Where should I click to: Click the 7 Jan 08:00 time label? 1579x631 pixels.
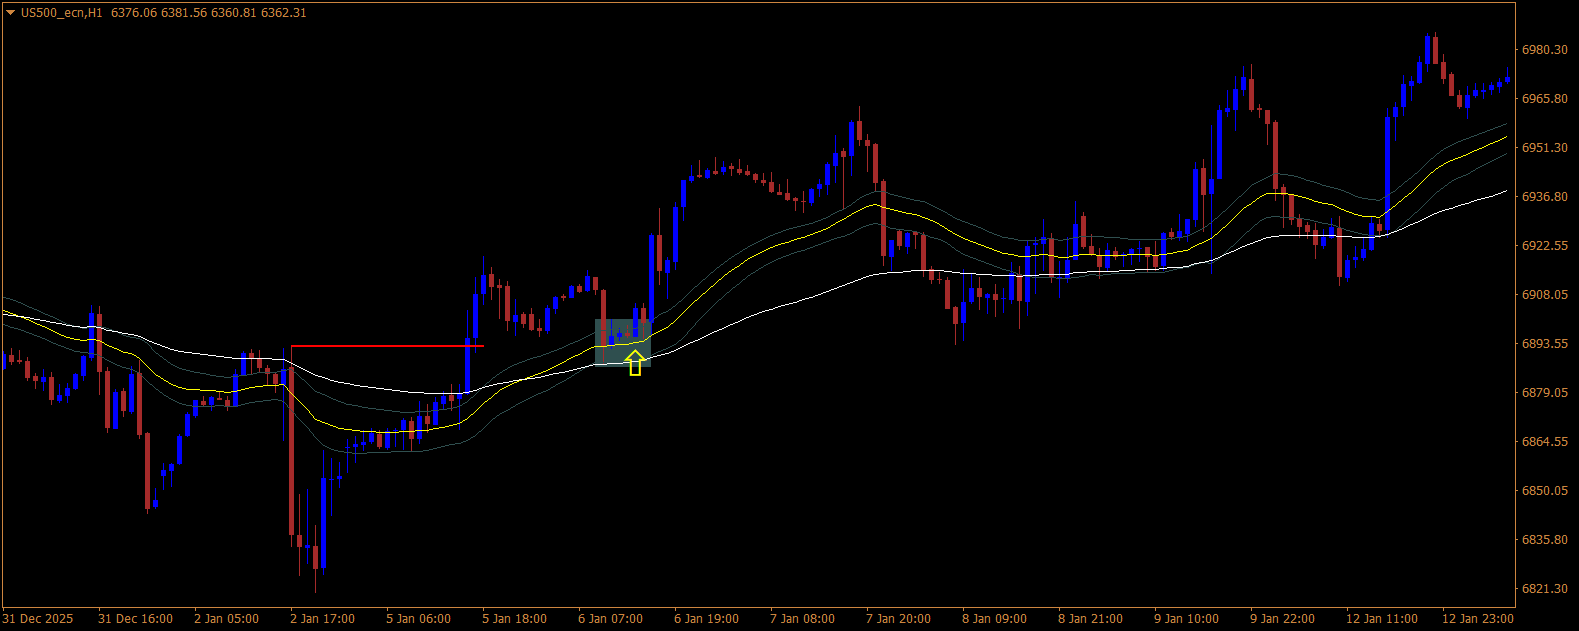pos(802,619)
